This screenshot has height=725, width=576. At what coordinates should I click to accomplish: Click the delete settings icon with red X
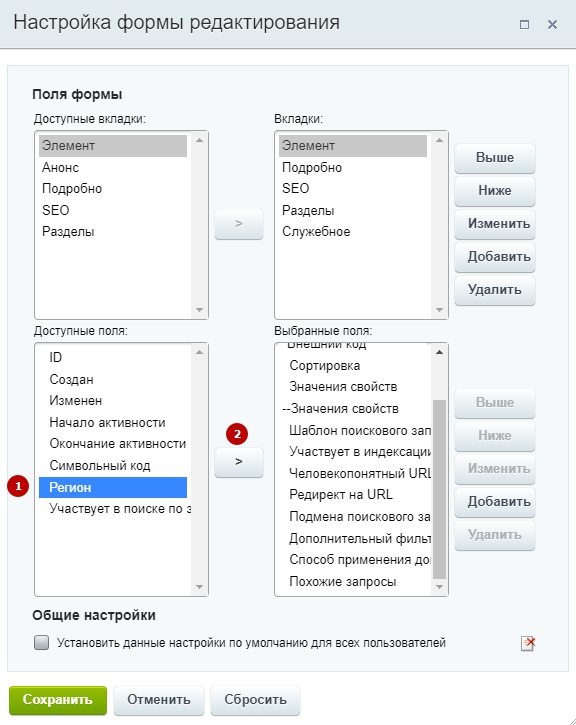click(x=528, y=643)
